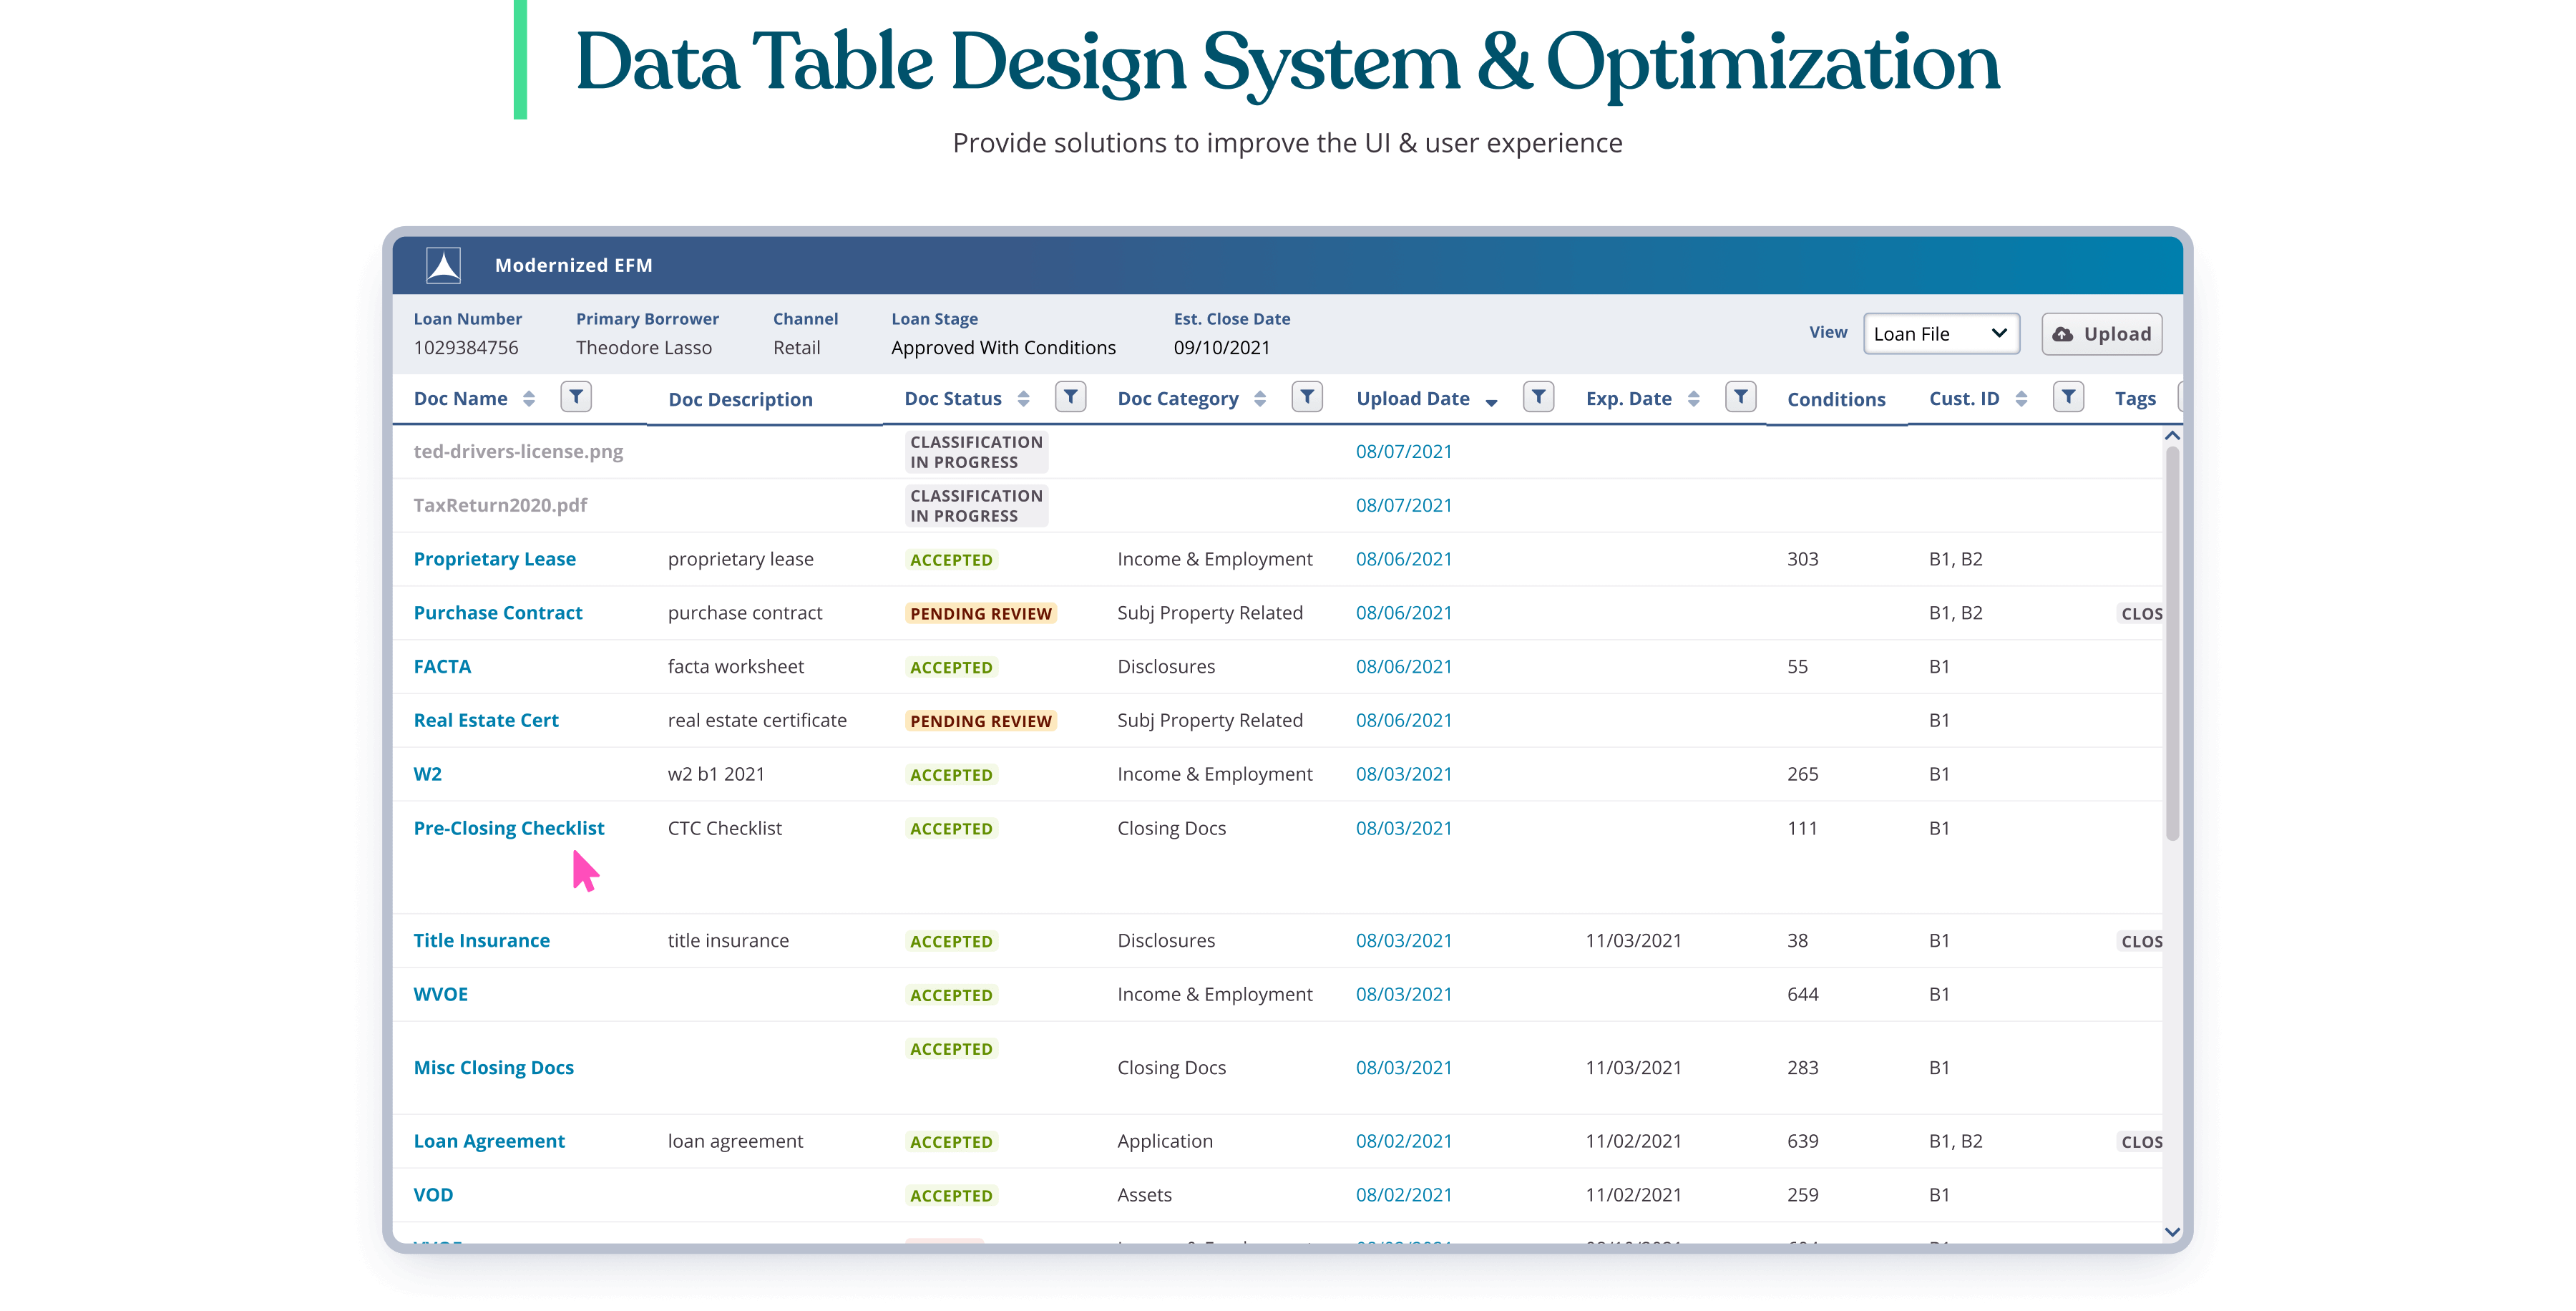Image resolution: width=2576 pixels, height=1311 pixels.
Task: Sort Doc Category column with arrows
Action: [x=1260, y=399]
